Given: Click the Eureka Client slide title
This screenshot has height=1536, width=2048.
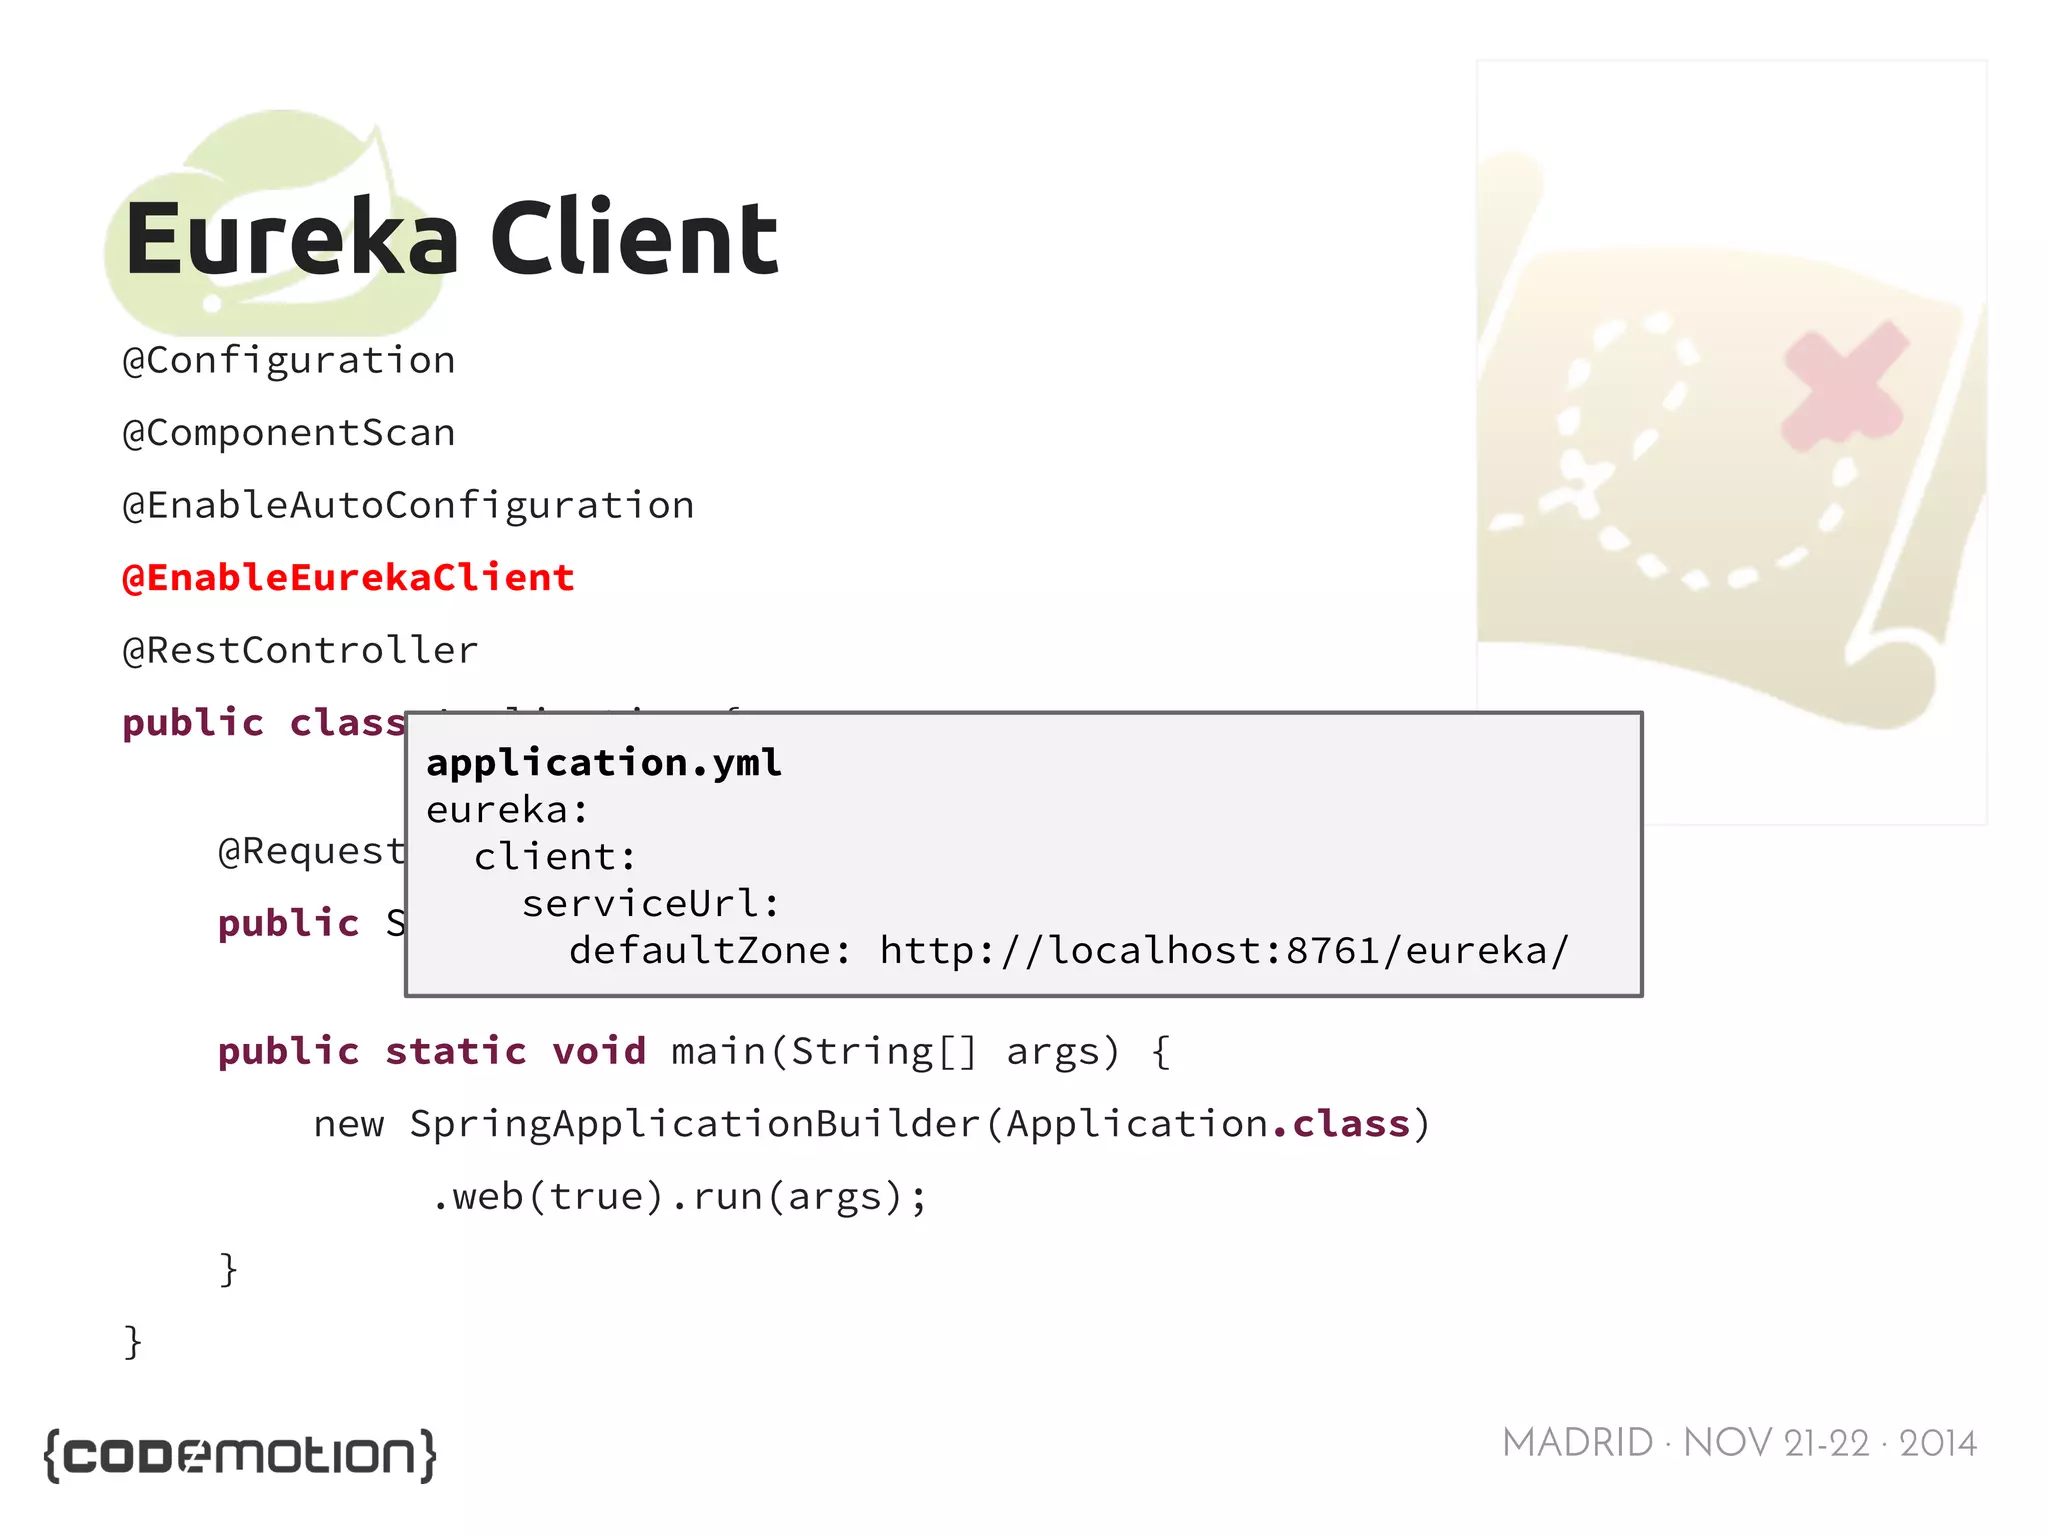Looking at the screenshot, I should 451,238.
